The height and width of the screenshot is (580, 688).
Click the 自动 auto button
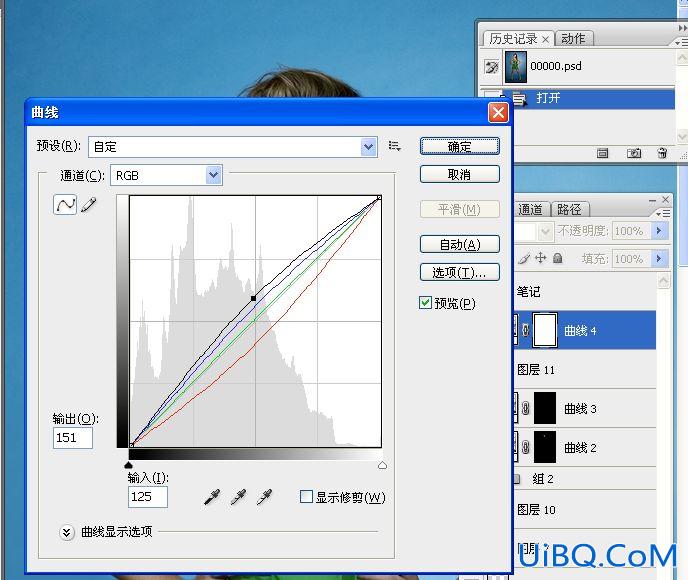pos(459,244)
